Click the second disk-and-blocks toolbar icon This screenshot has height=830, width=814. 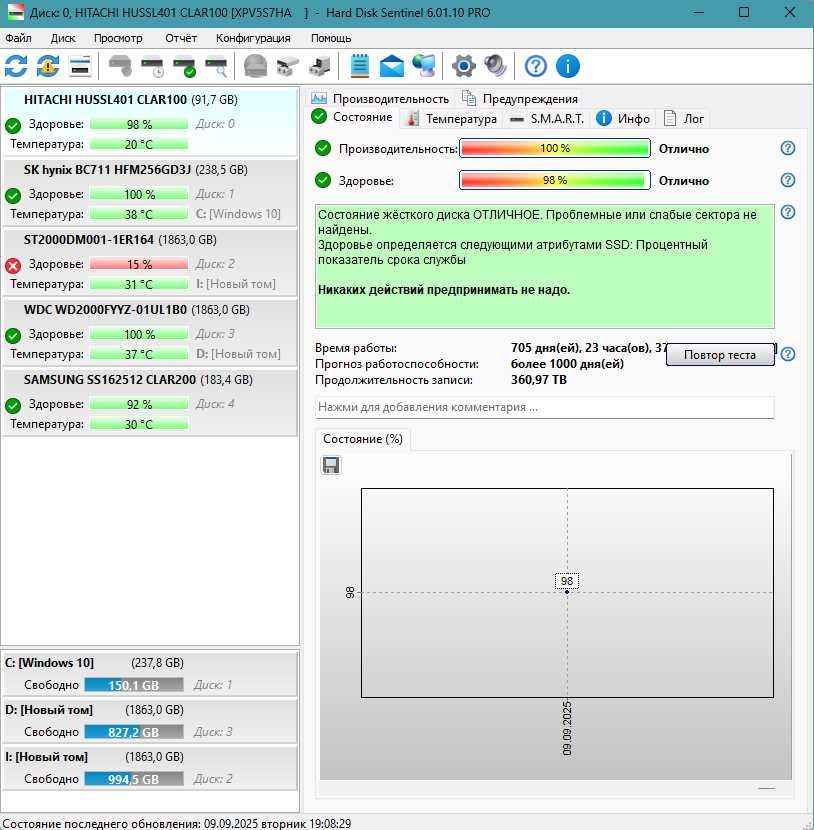coord(320,66)
